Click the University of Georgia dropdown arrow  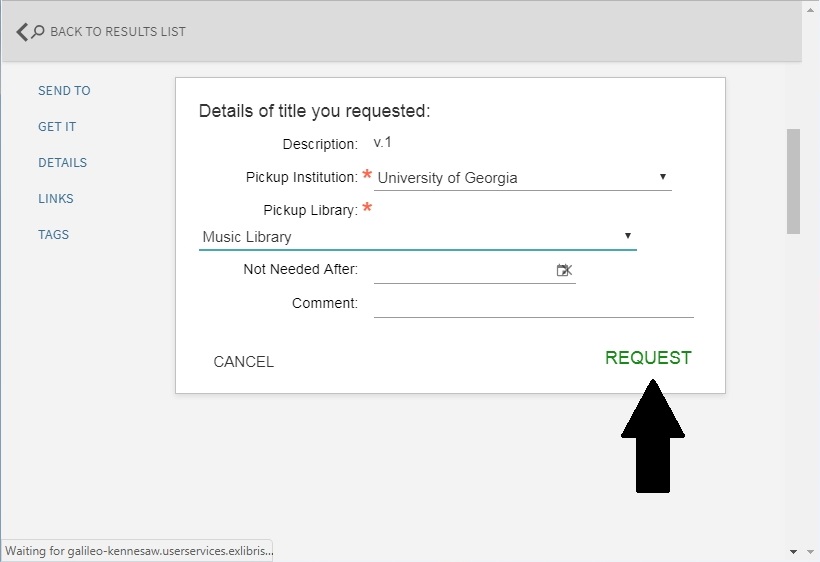[x=662, y=177]
